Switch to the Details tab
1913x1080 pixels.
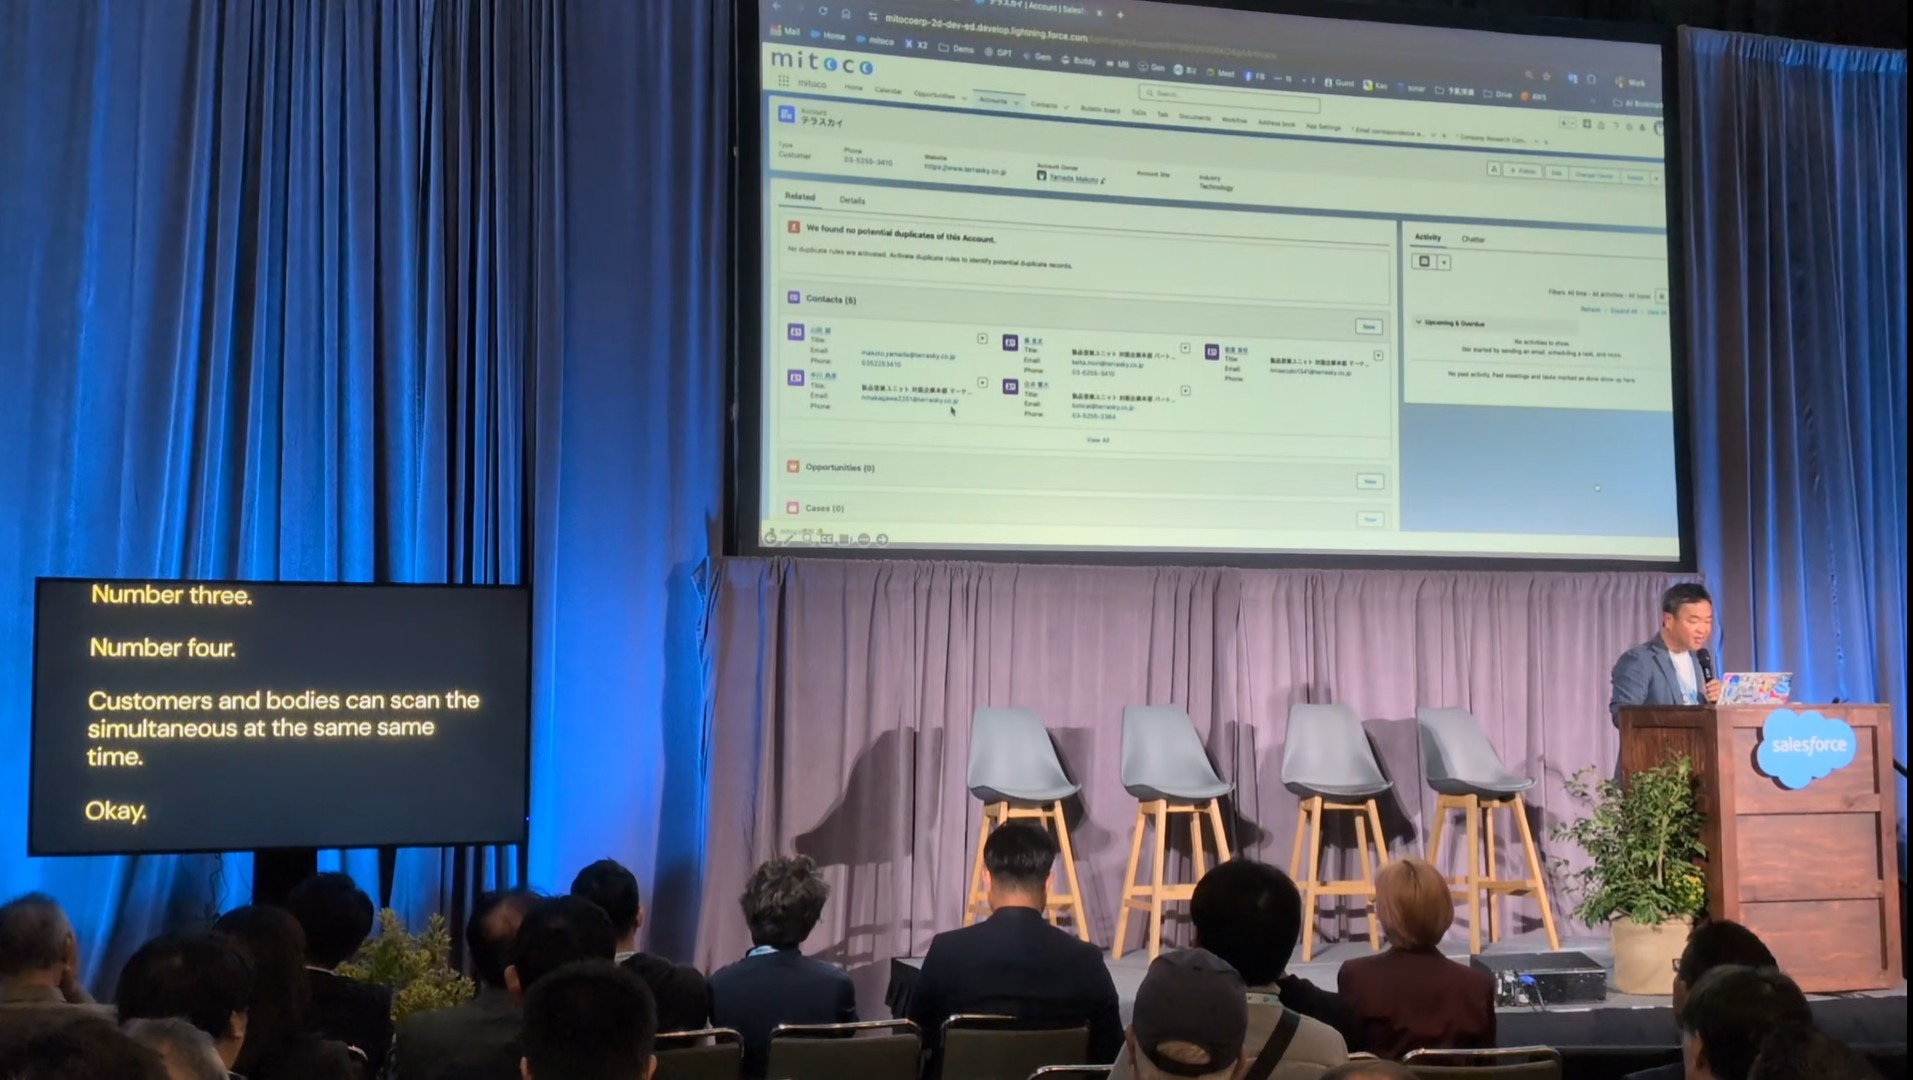[852, 200]
